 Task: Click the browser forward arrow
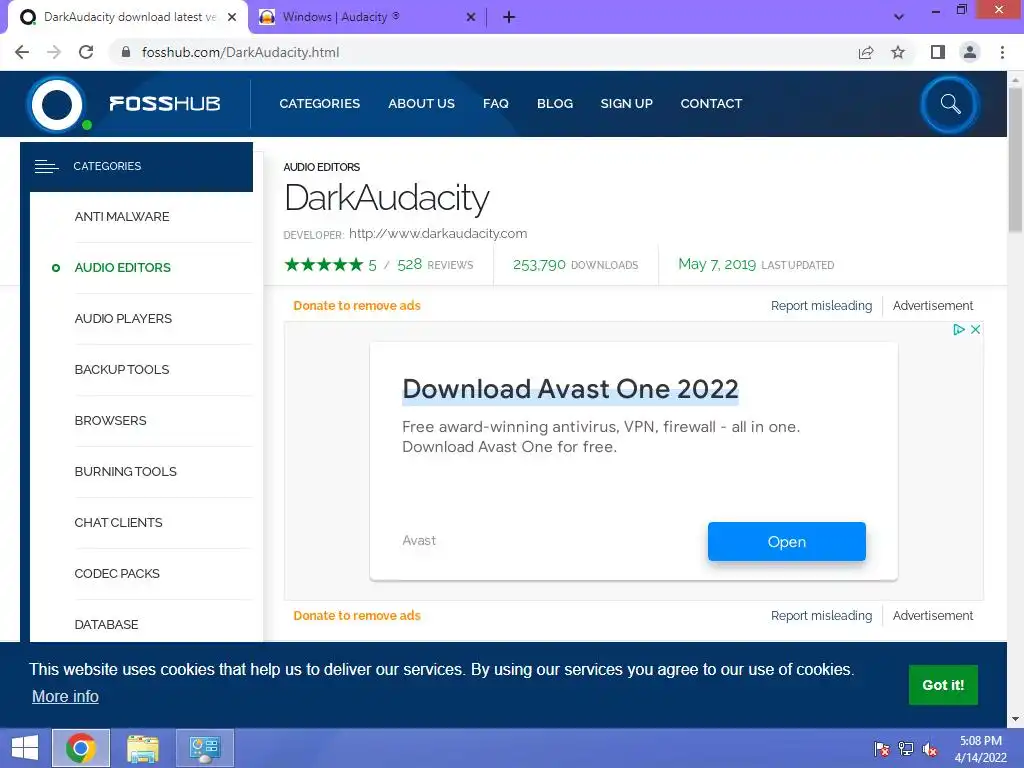(54, 52)
